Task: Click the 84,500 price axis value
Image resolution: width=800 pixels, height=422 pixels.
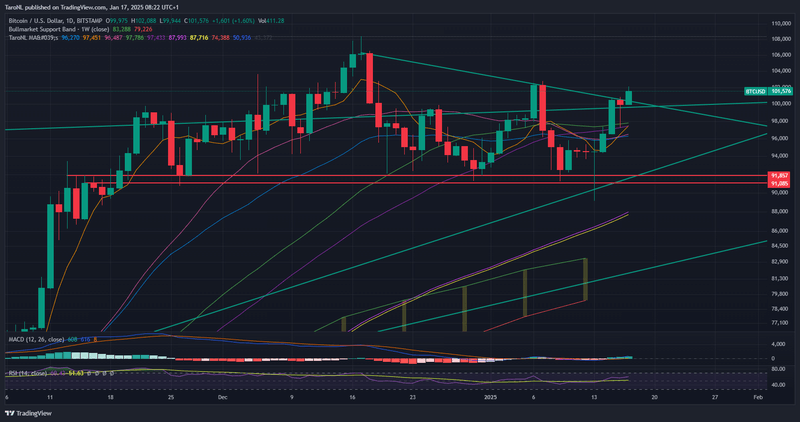Action: pos(781,246)
